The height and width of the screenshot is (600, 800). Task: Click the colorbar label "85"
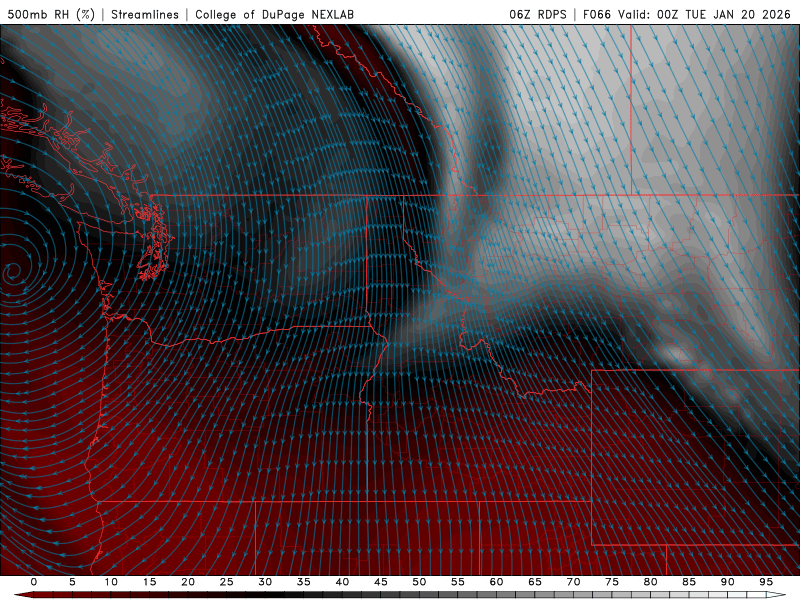click(689, 582)
